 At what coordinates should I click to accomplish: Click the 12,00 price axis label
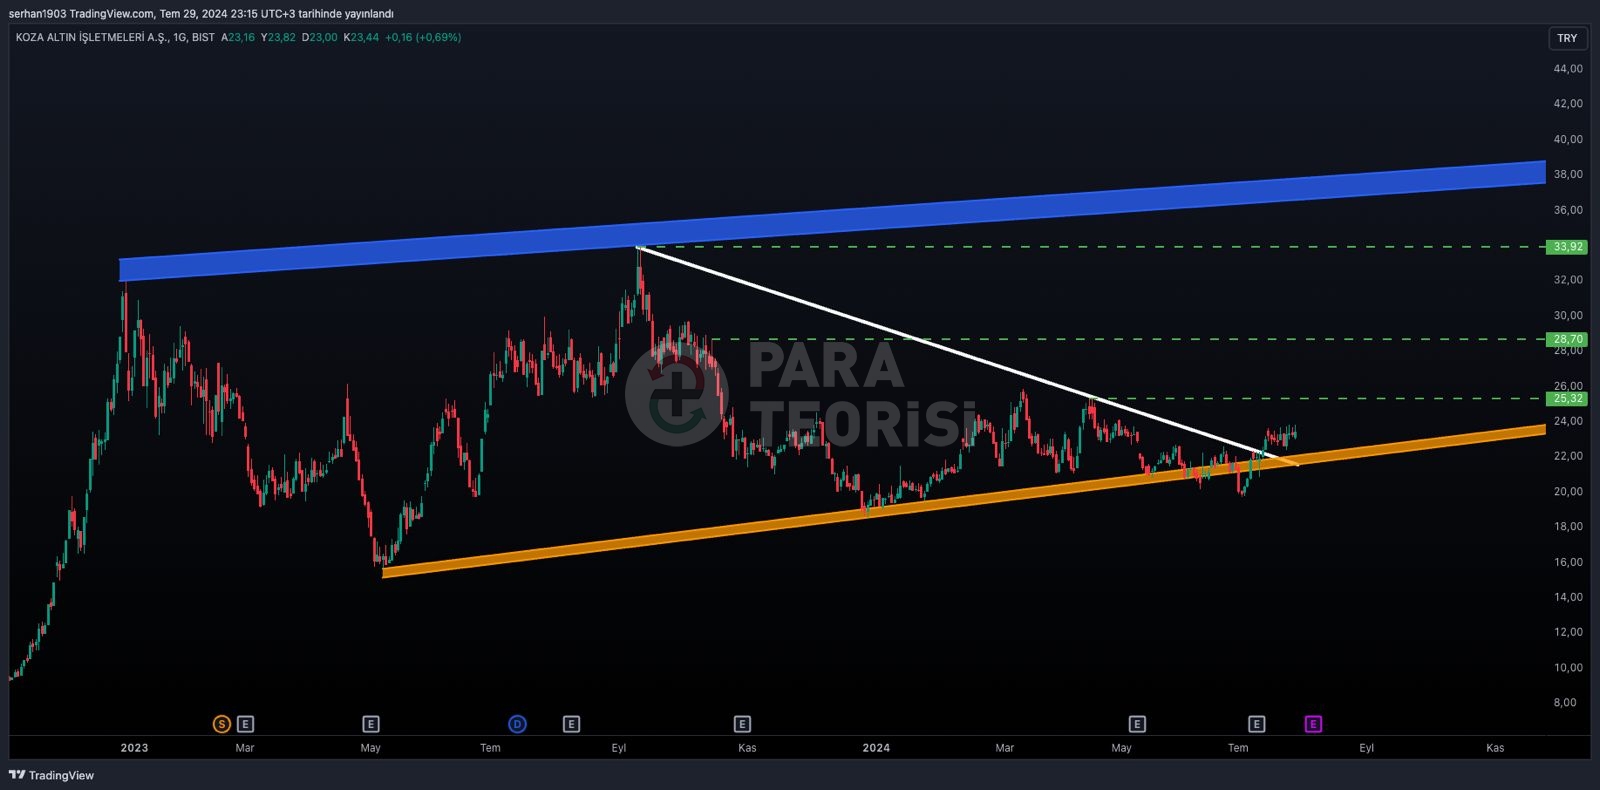tap(1568, 633)
